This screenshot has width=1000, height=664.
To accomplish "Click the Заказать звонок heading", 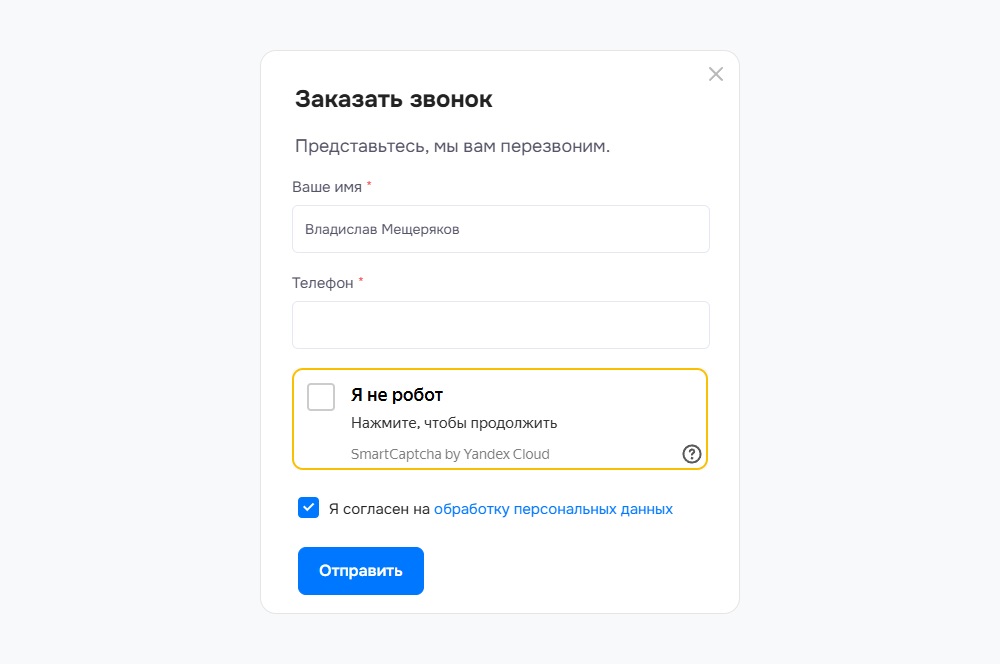I will coord(393,99).
